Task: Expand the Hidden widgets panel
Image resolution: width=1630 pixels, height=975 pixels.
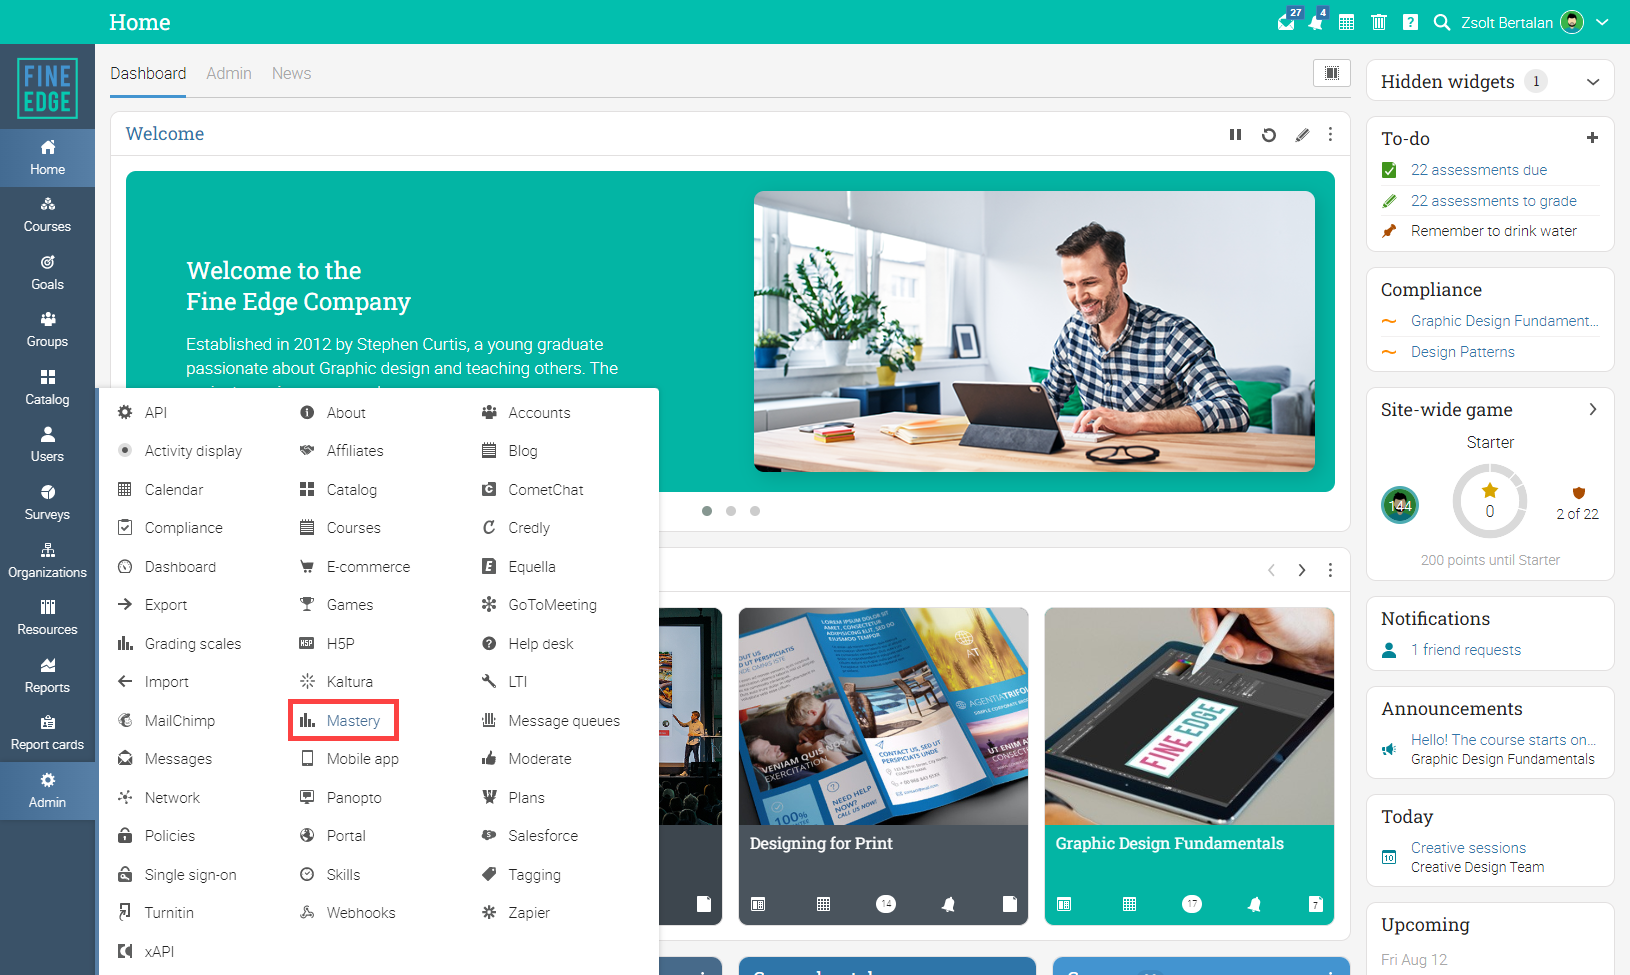Action: click(1593, 82)
